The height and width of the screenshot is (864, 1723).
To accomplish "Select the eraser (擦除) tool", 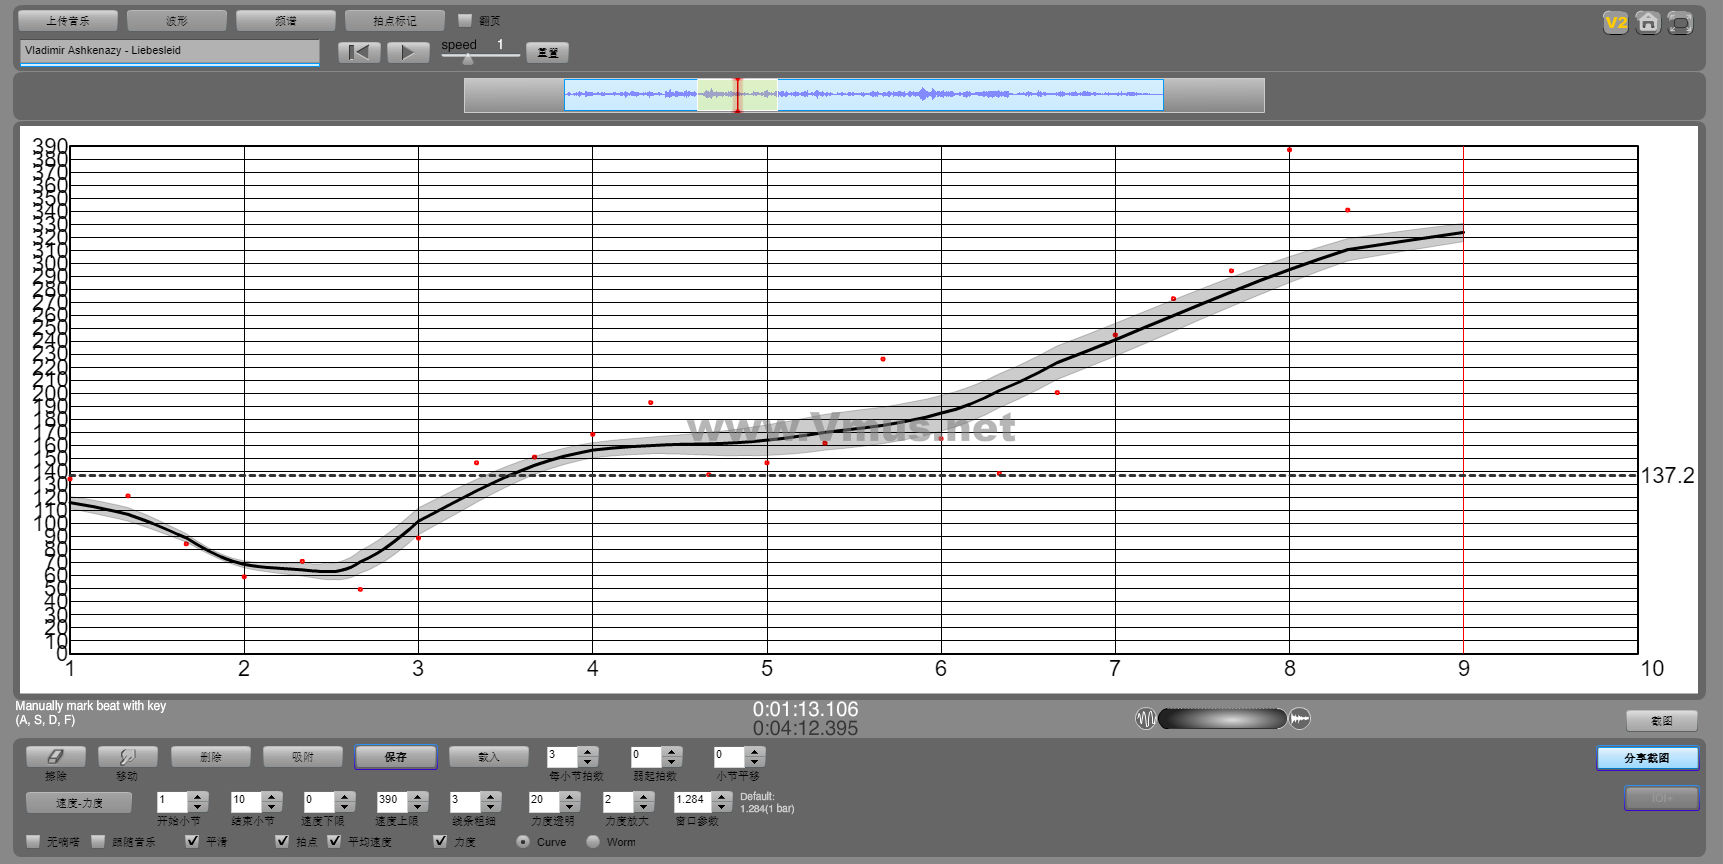I will click(x=56, y=757).
